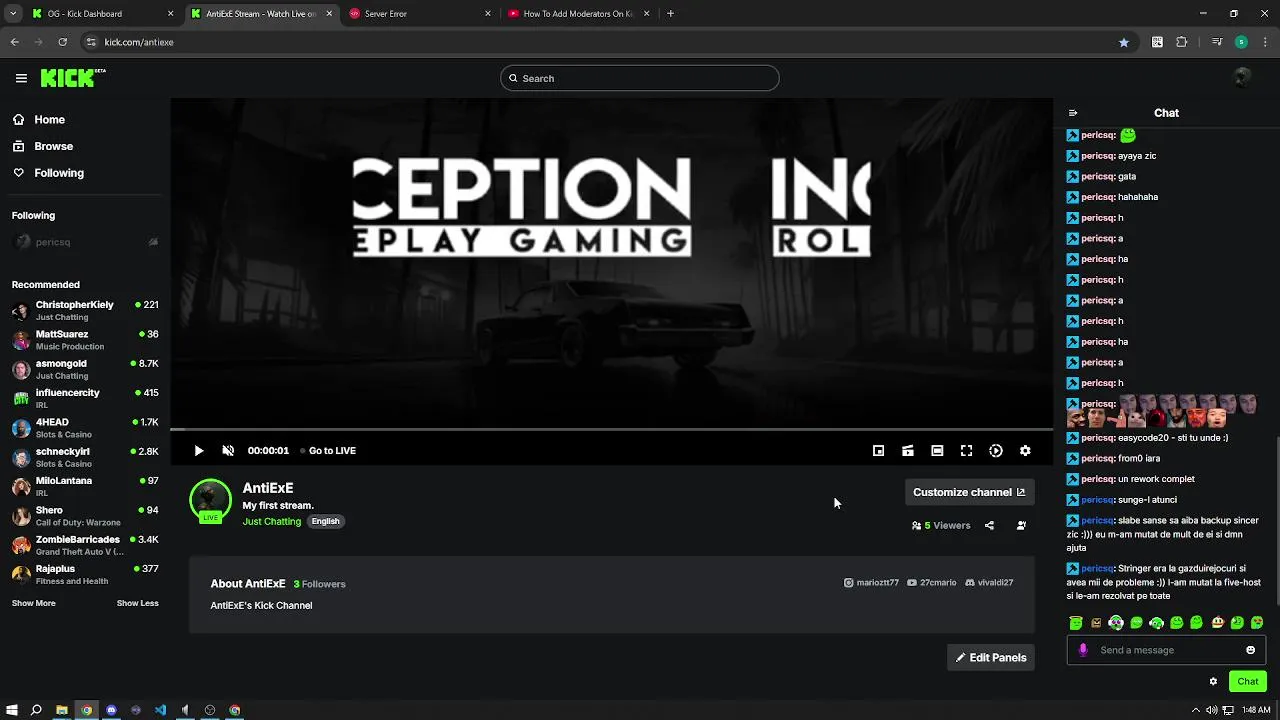Viewport: 1280px width, 720px height.
Task: Open the hamburger sidebar menu
Action: [21, 78]
